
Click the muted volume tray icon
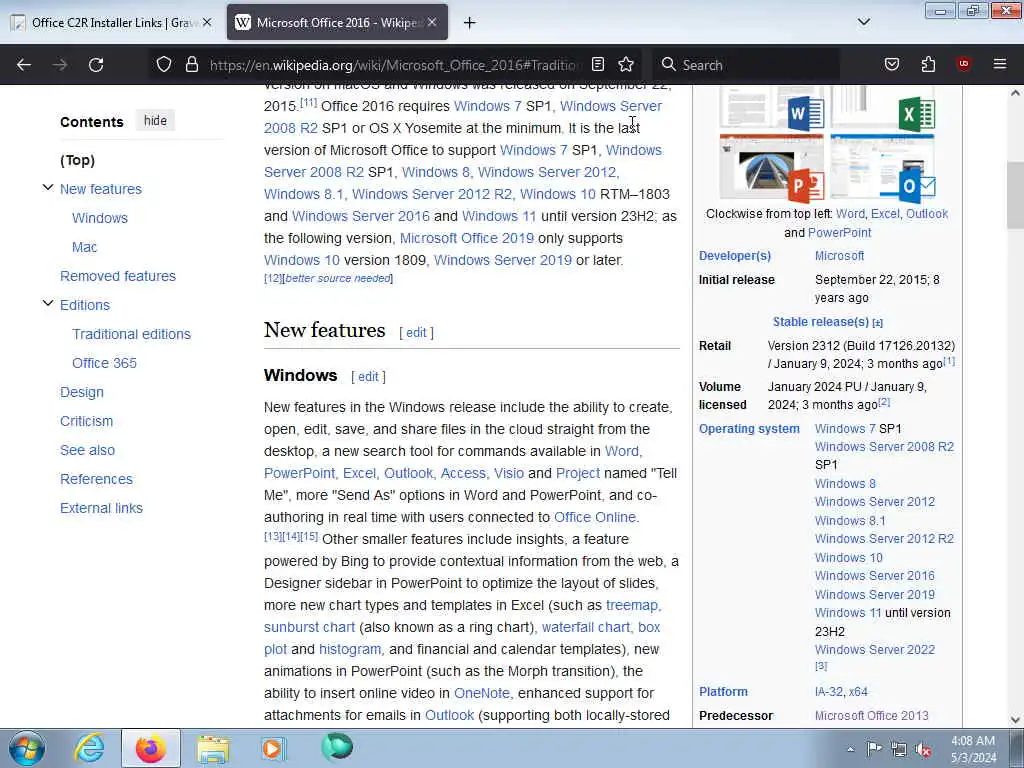[923, 749]
